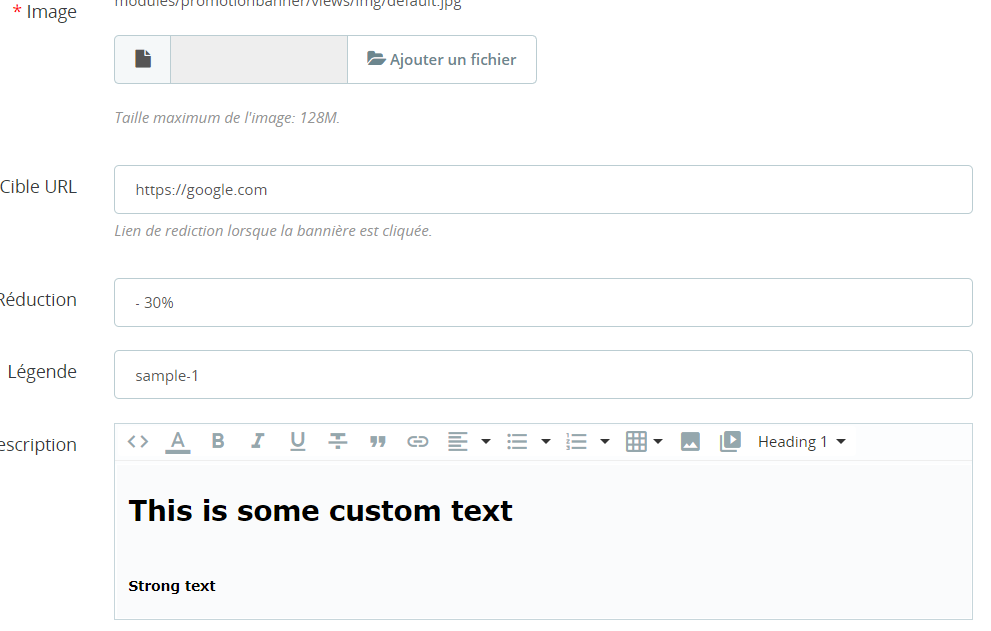Click the 'Réduction' label
The width and height of the screenshot is (991, 631).
coord(39,299)
